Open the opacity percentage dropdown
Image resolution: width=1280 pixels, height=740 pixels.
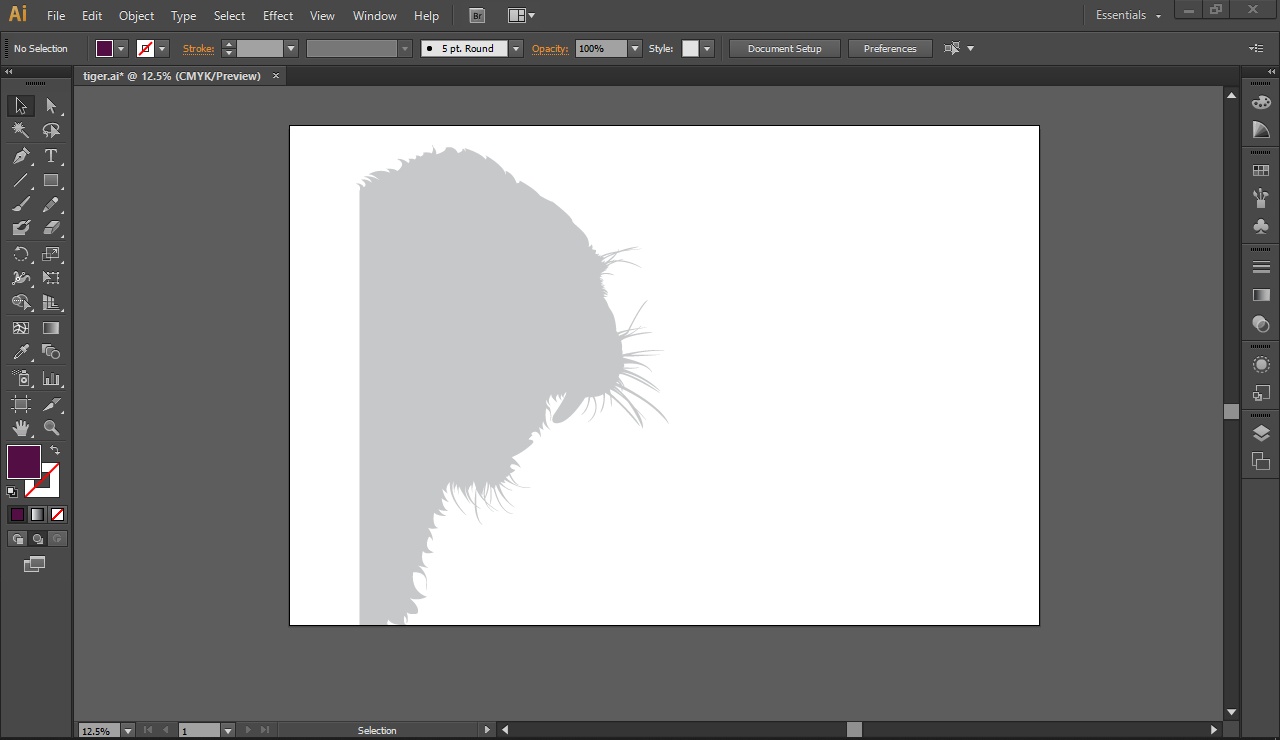coord(635,48)
